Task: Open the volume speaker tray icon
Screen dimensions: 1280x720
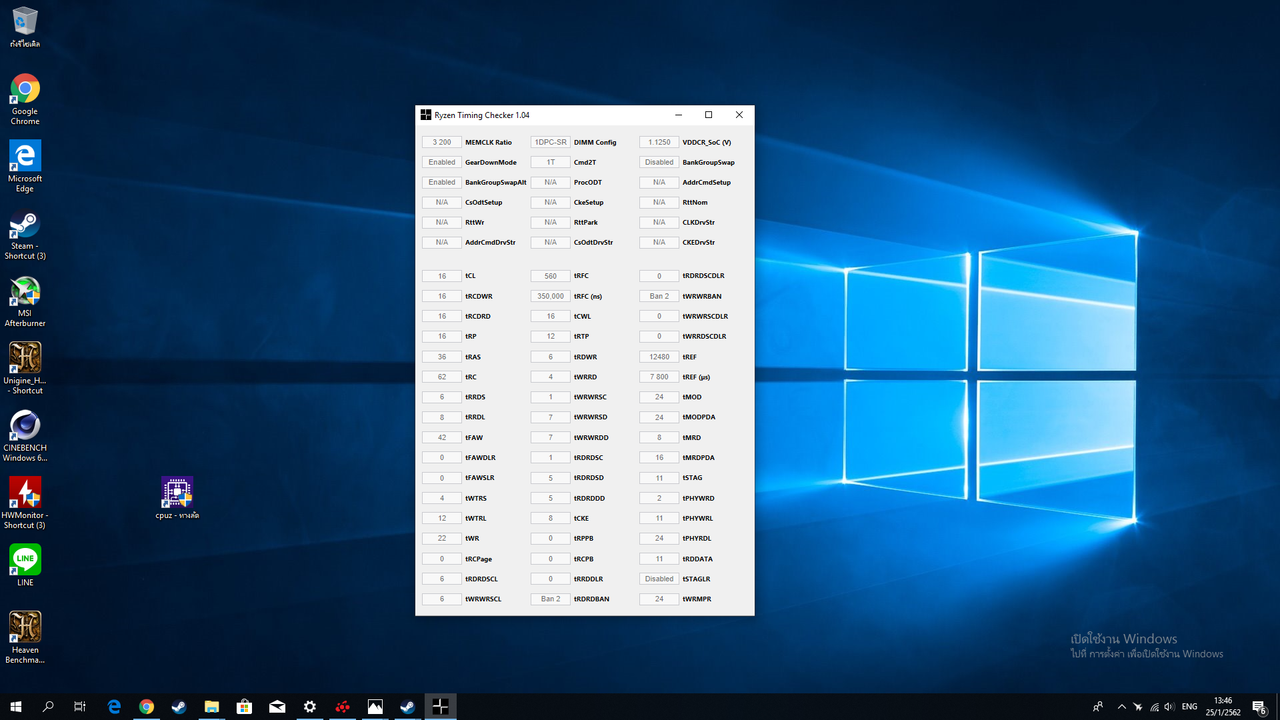Action: [1171, 706]
